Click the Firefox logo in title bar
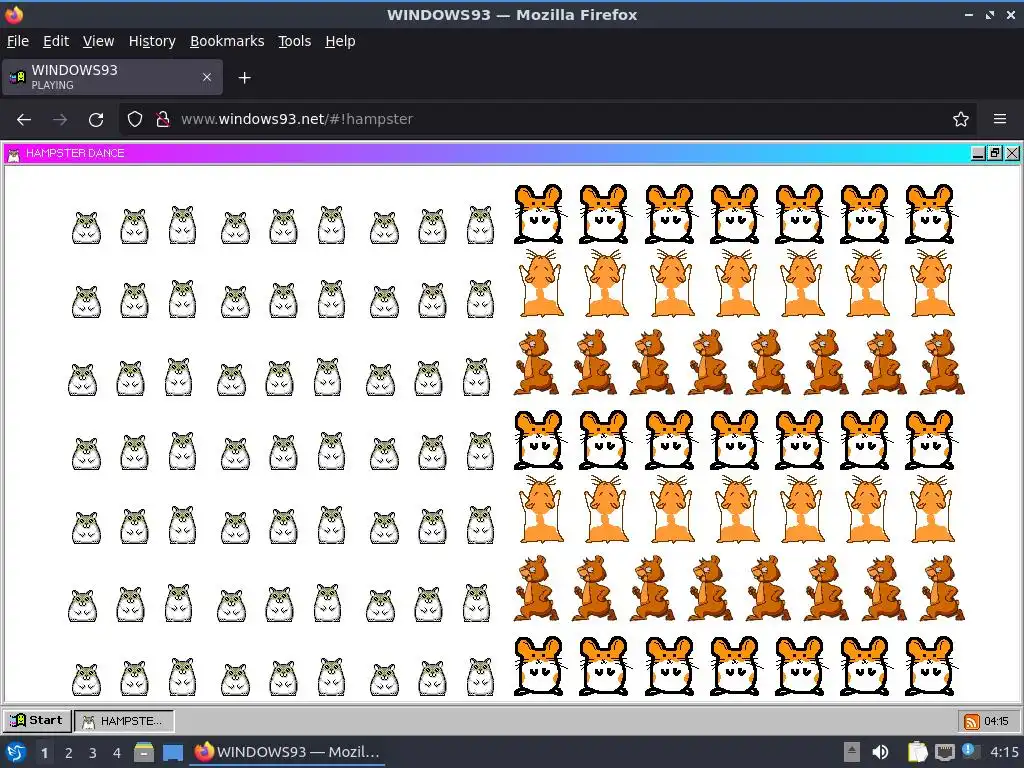This screenshot has height=768, width=1024. [x=14, y=14]
